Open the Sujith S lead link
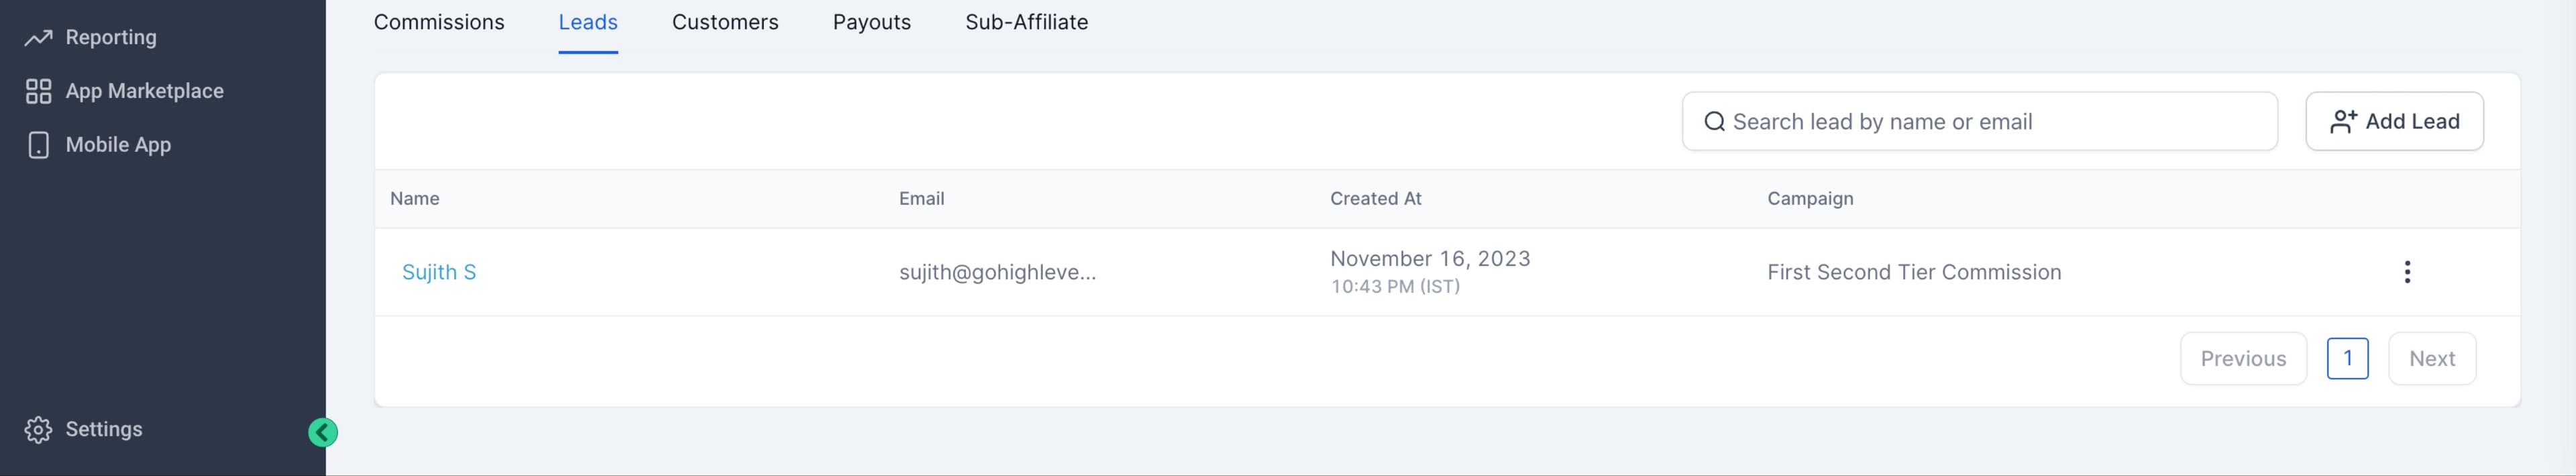Screen dimensions: 2576x476 (439, 272)
